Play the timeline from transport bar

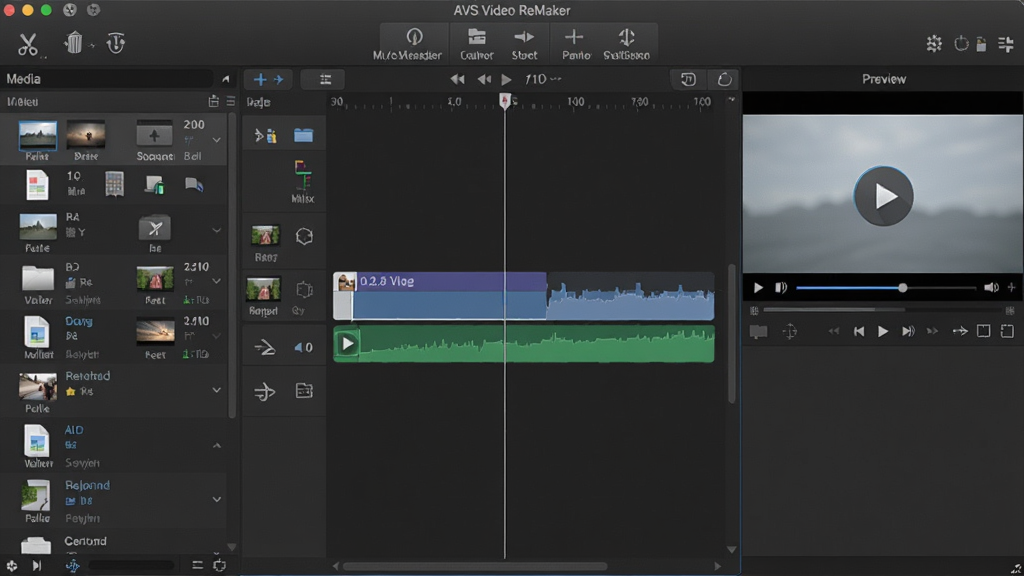coord(506,80)
